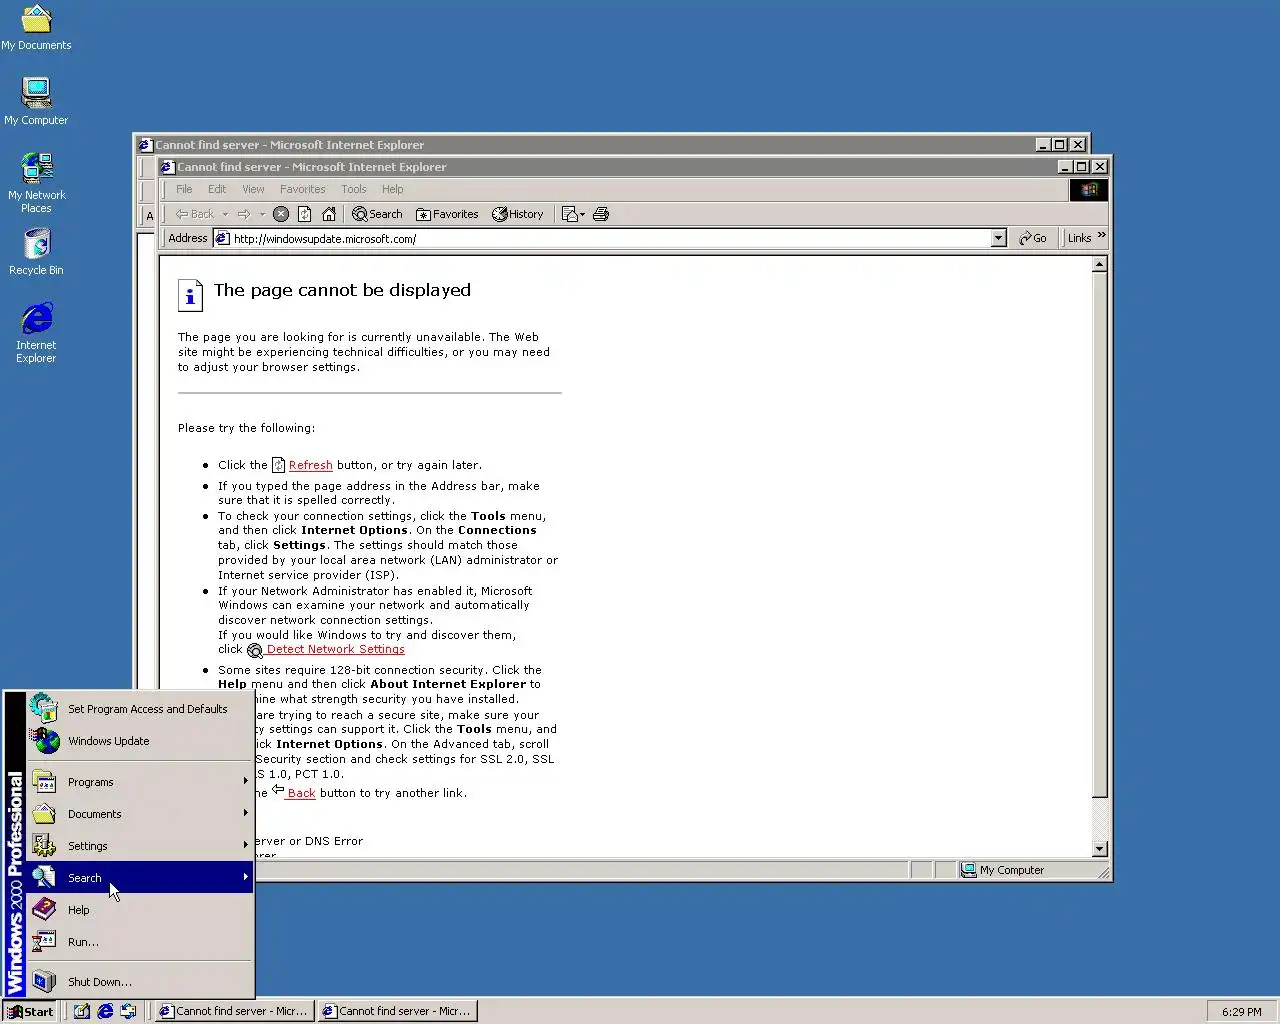Viewport: 1280px width, 1024px height.
Task: Expand the Documents submenu arrow
Action: (245, 813)
